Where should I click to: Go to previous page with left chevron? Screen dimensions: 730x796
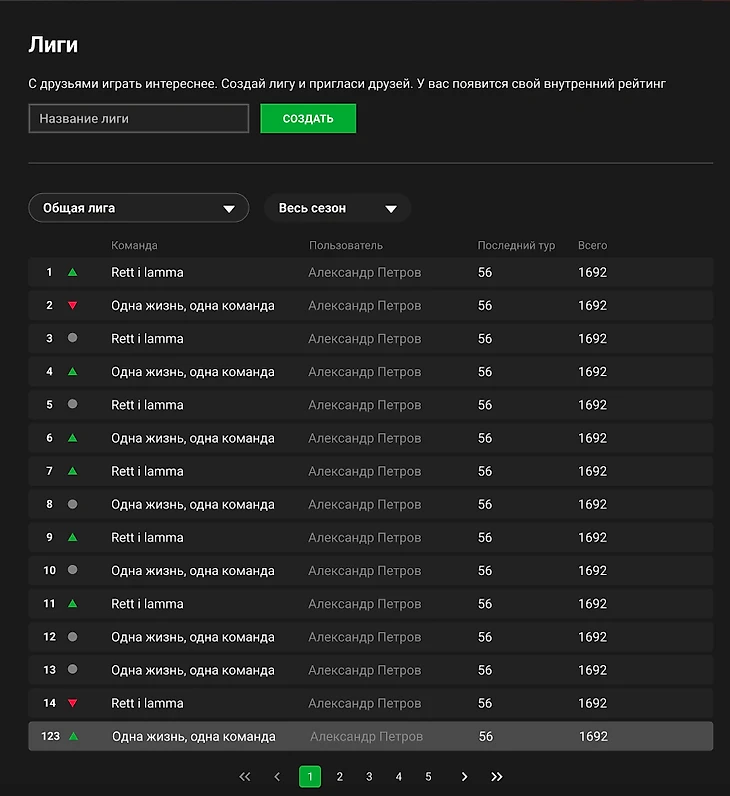[x=277, y=777]
